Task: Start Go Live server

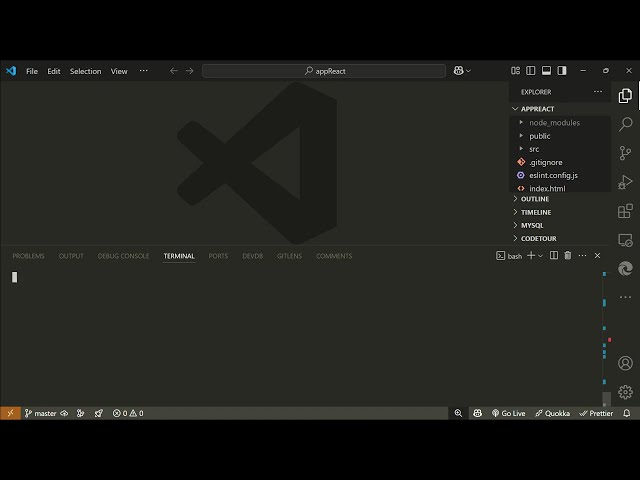Action: (x=509, y=413)
